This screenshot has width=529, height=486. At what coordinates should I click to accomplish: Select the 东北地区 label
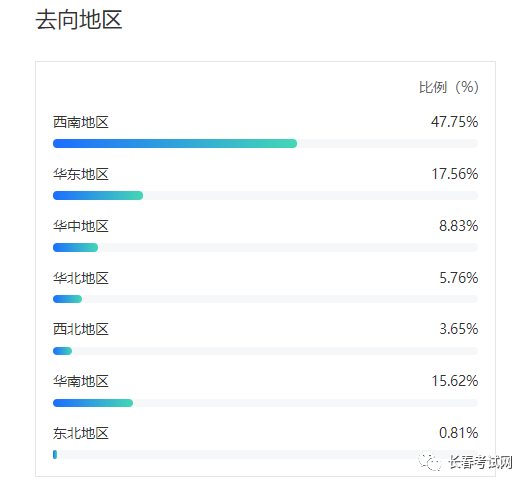[x=81, y=433]
